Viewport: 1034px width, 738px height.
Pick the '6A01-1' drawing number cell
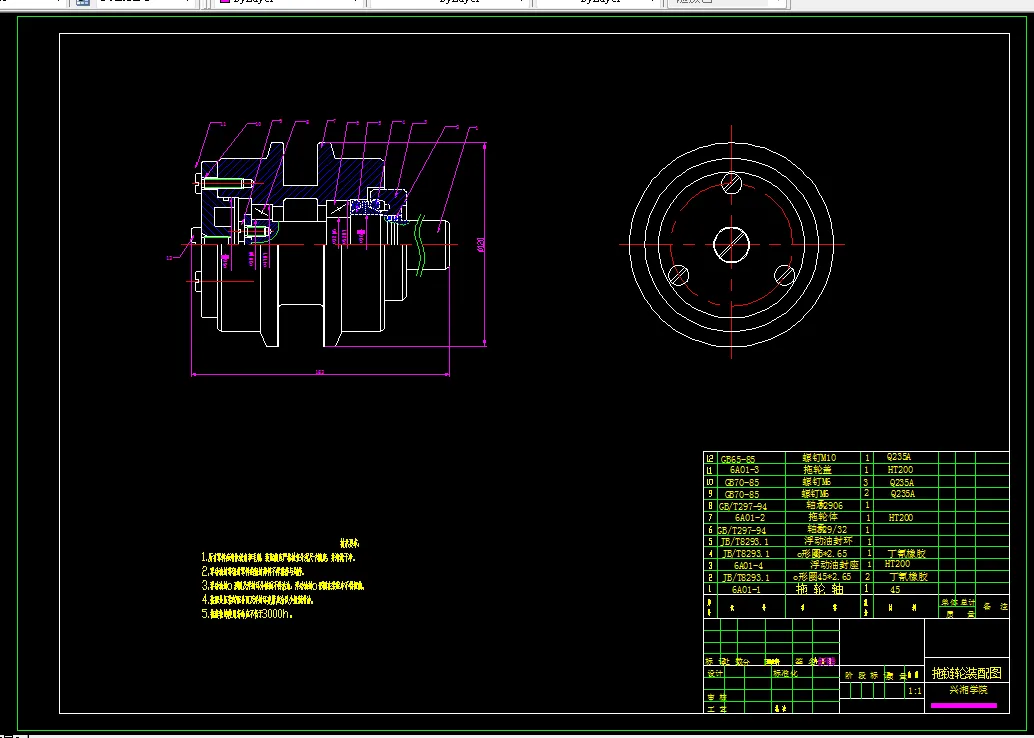coord(746,590)
